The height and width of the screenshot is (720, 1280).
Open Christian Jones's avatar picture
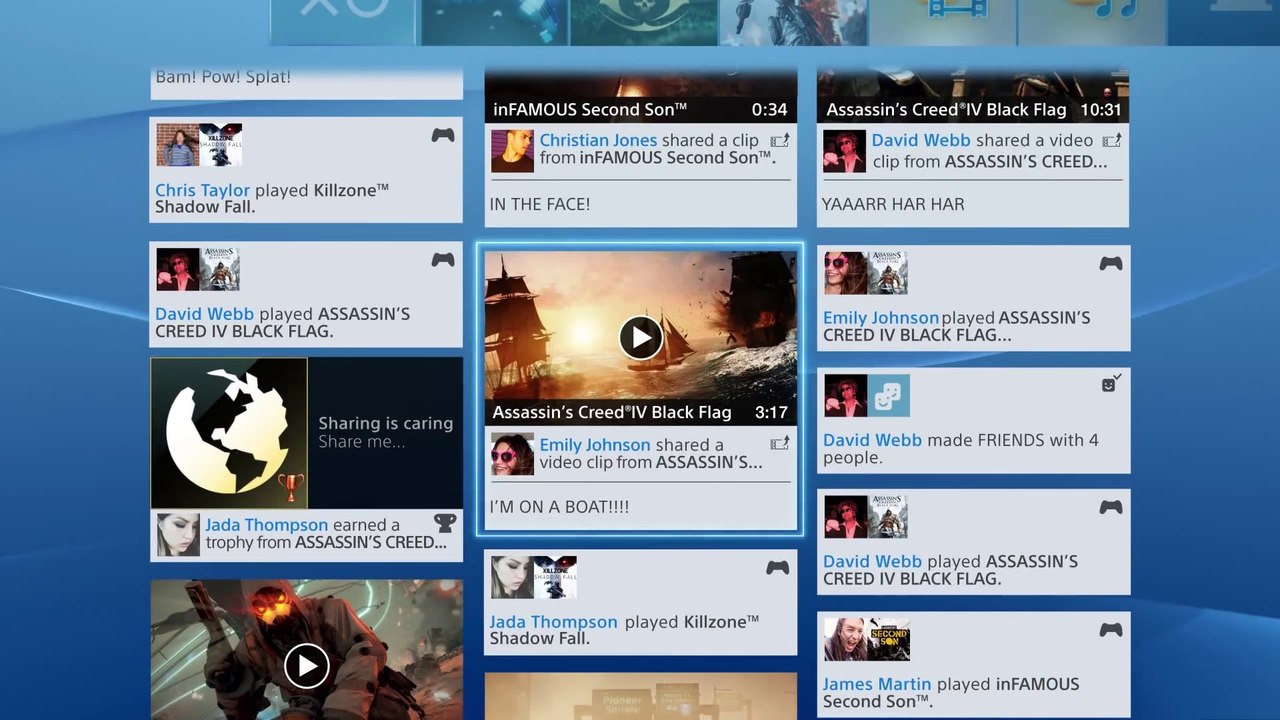512,151
